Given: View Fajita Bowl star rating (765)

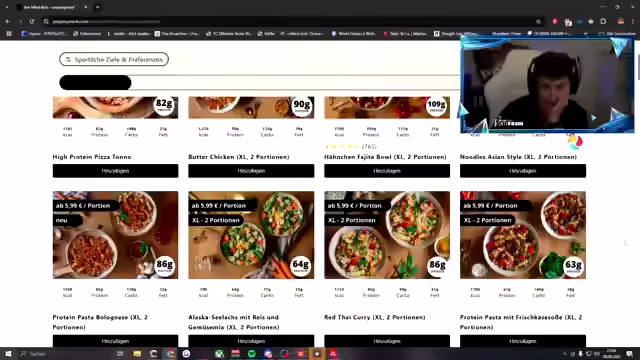Looking at the screenshot, I should pyautogui.click(x=351, y=147).
